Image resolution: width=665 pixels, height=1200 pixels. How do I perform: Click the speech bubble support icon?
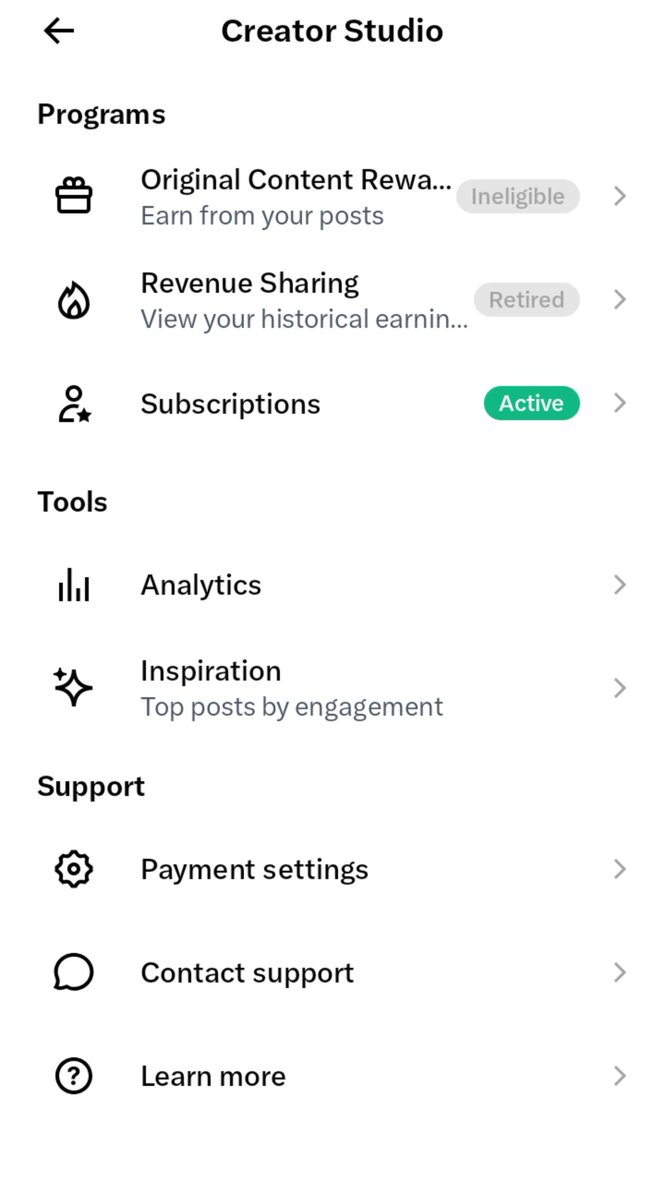coord(73,973)
